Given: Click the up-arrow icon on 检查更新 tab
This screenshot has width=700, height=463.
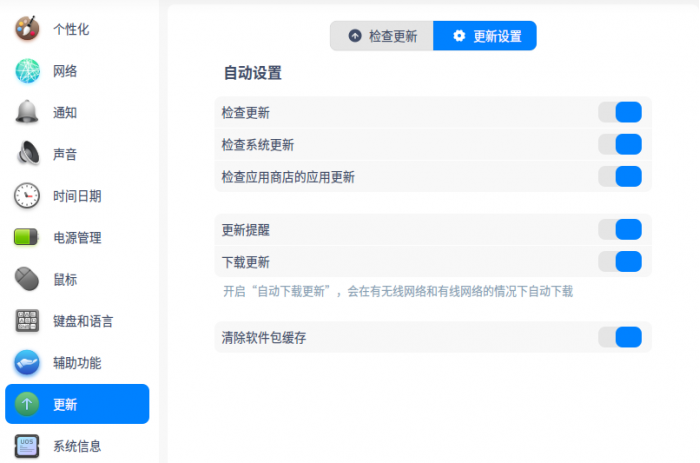Looking at the screenshot, I should 355,36.
